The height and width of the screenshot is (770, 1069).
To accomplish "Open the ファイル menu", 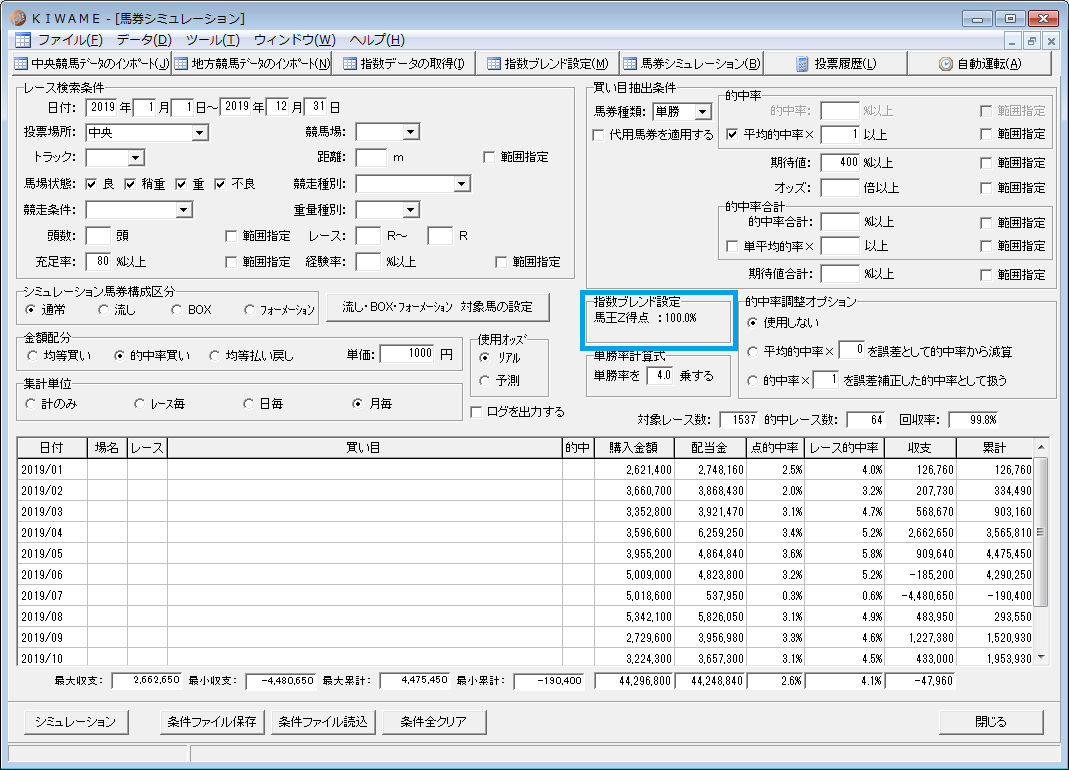I will (70, 40).
